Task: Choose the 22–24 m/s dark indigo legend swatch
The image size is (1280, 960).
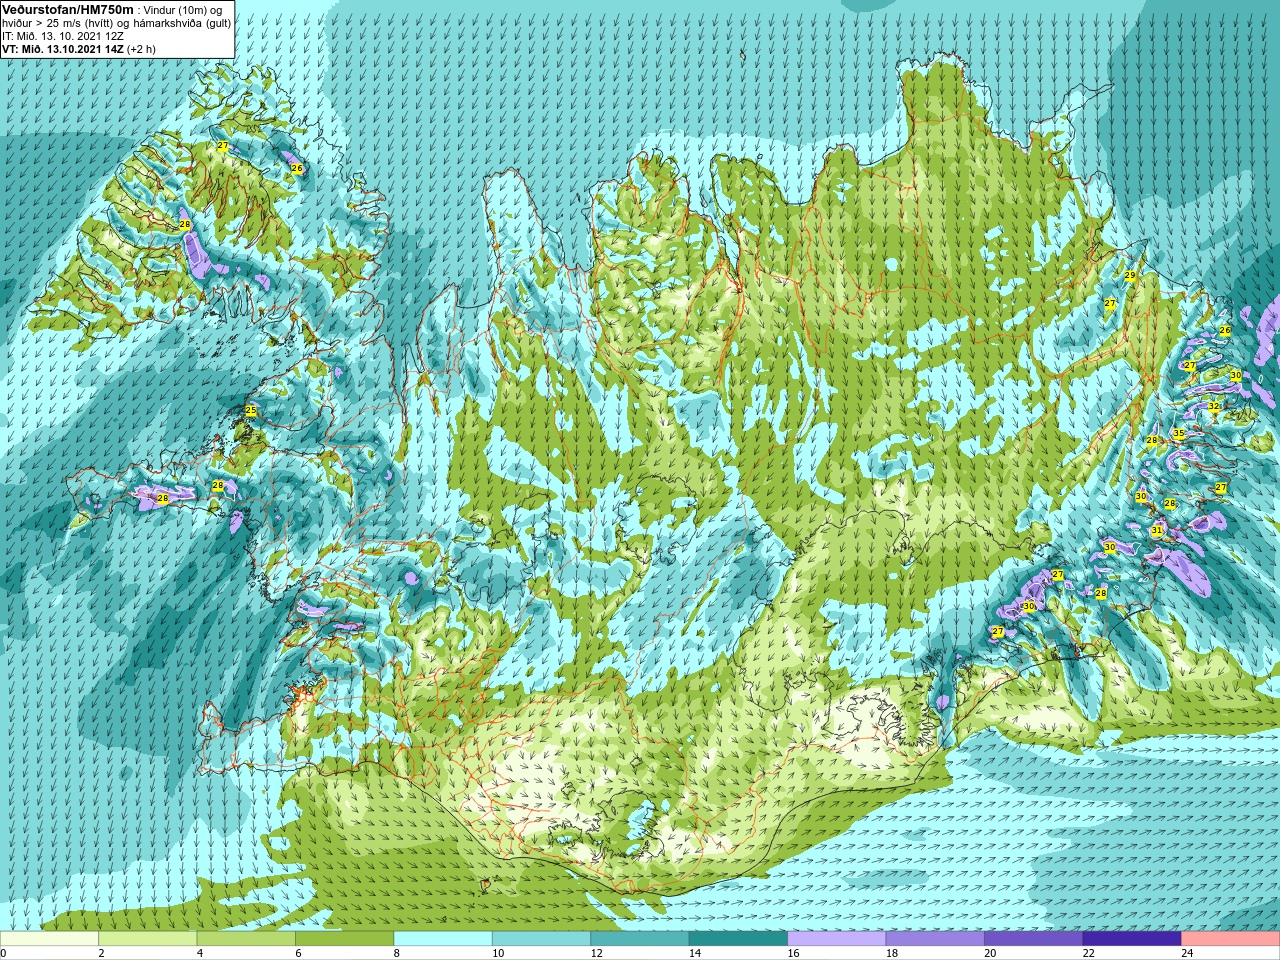Action: pos(1132,939)
